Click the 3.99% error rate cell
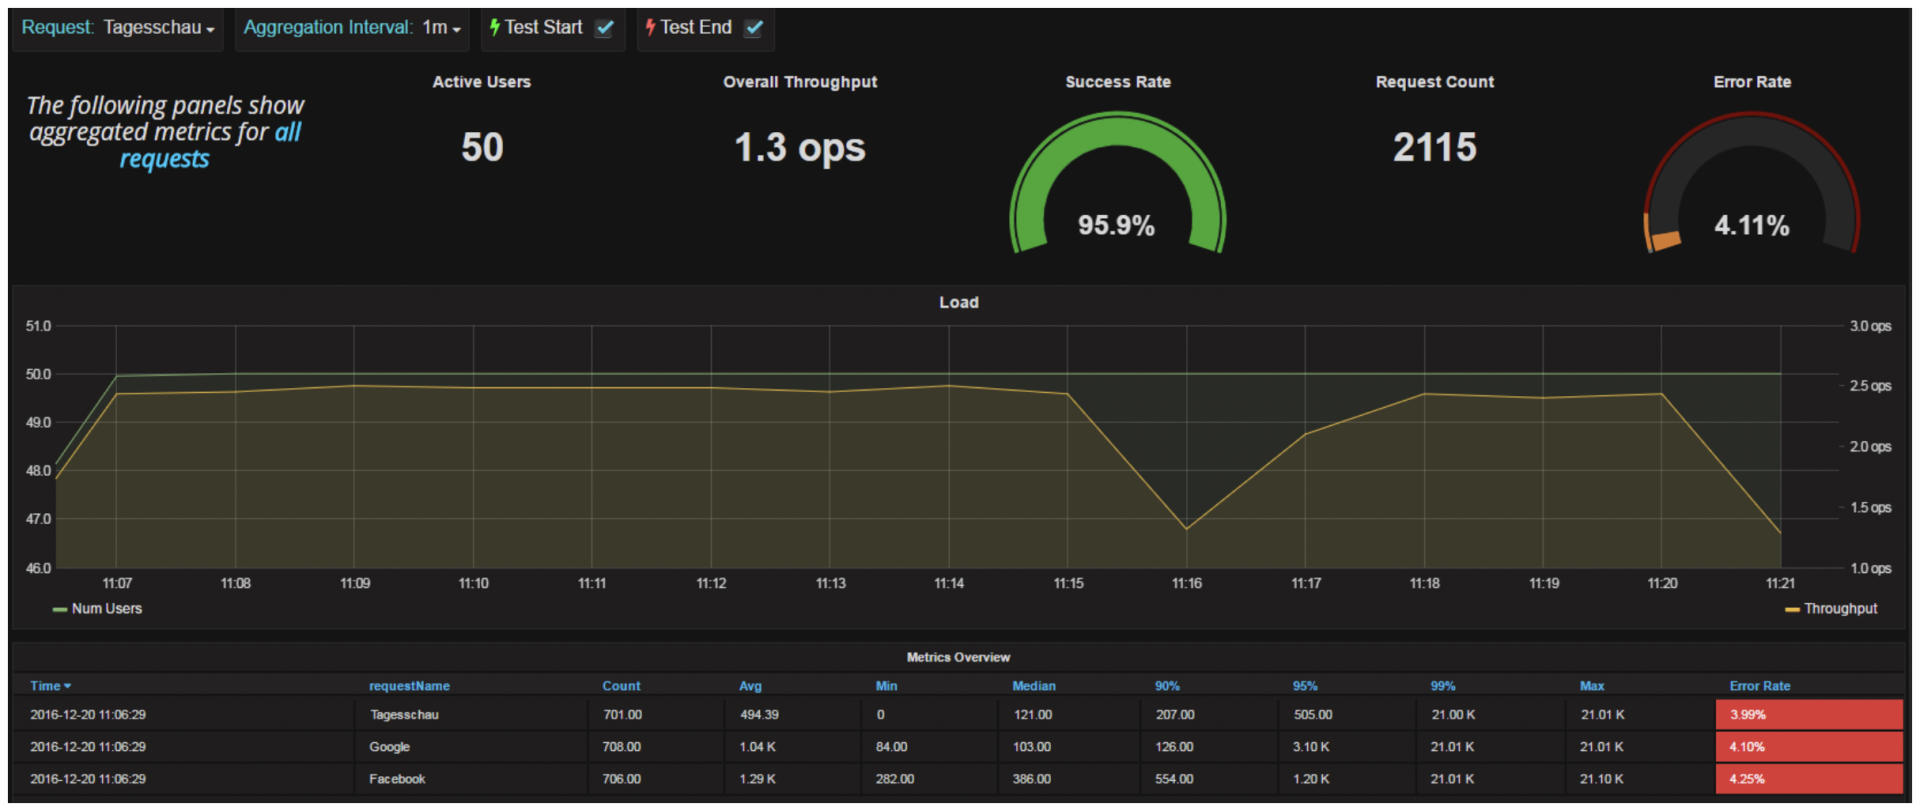The image size is (1920, 811). 1809,715
